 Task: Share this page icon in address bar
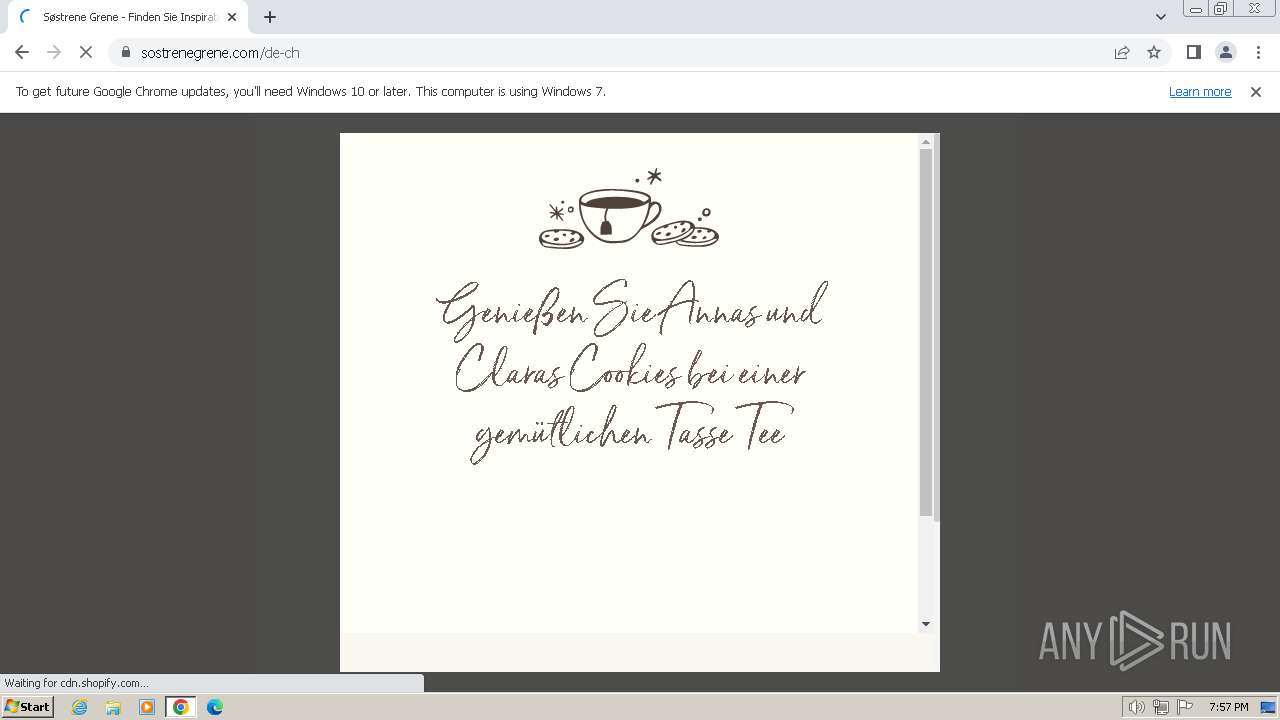[x=1122, y=52]
